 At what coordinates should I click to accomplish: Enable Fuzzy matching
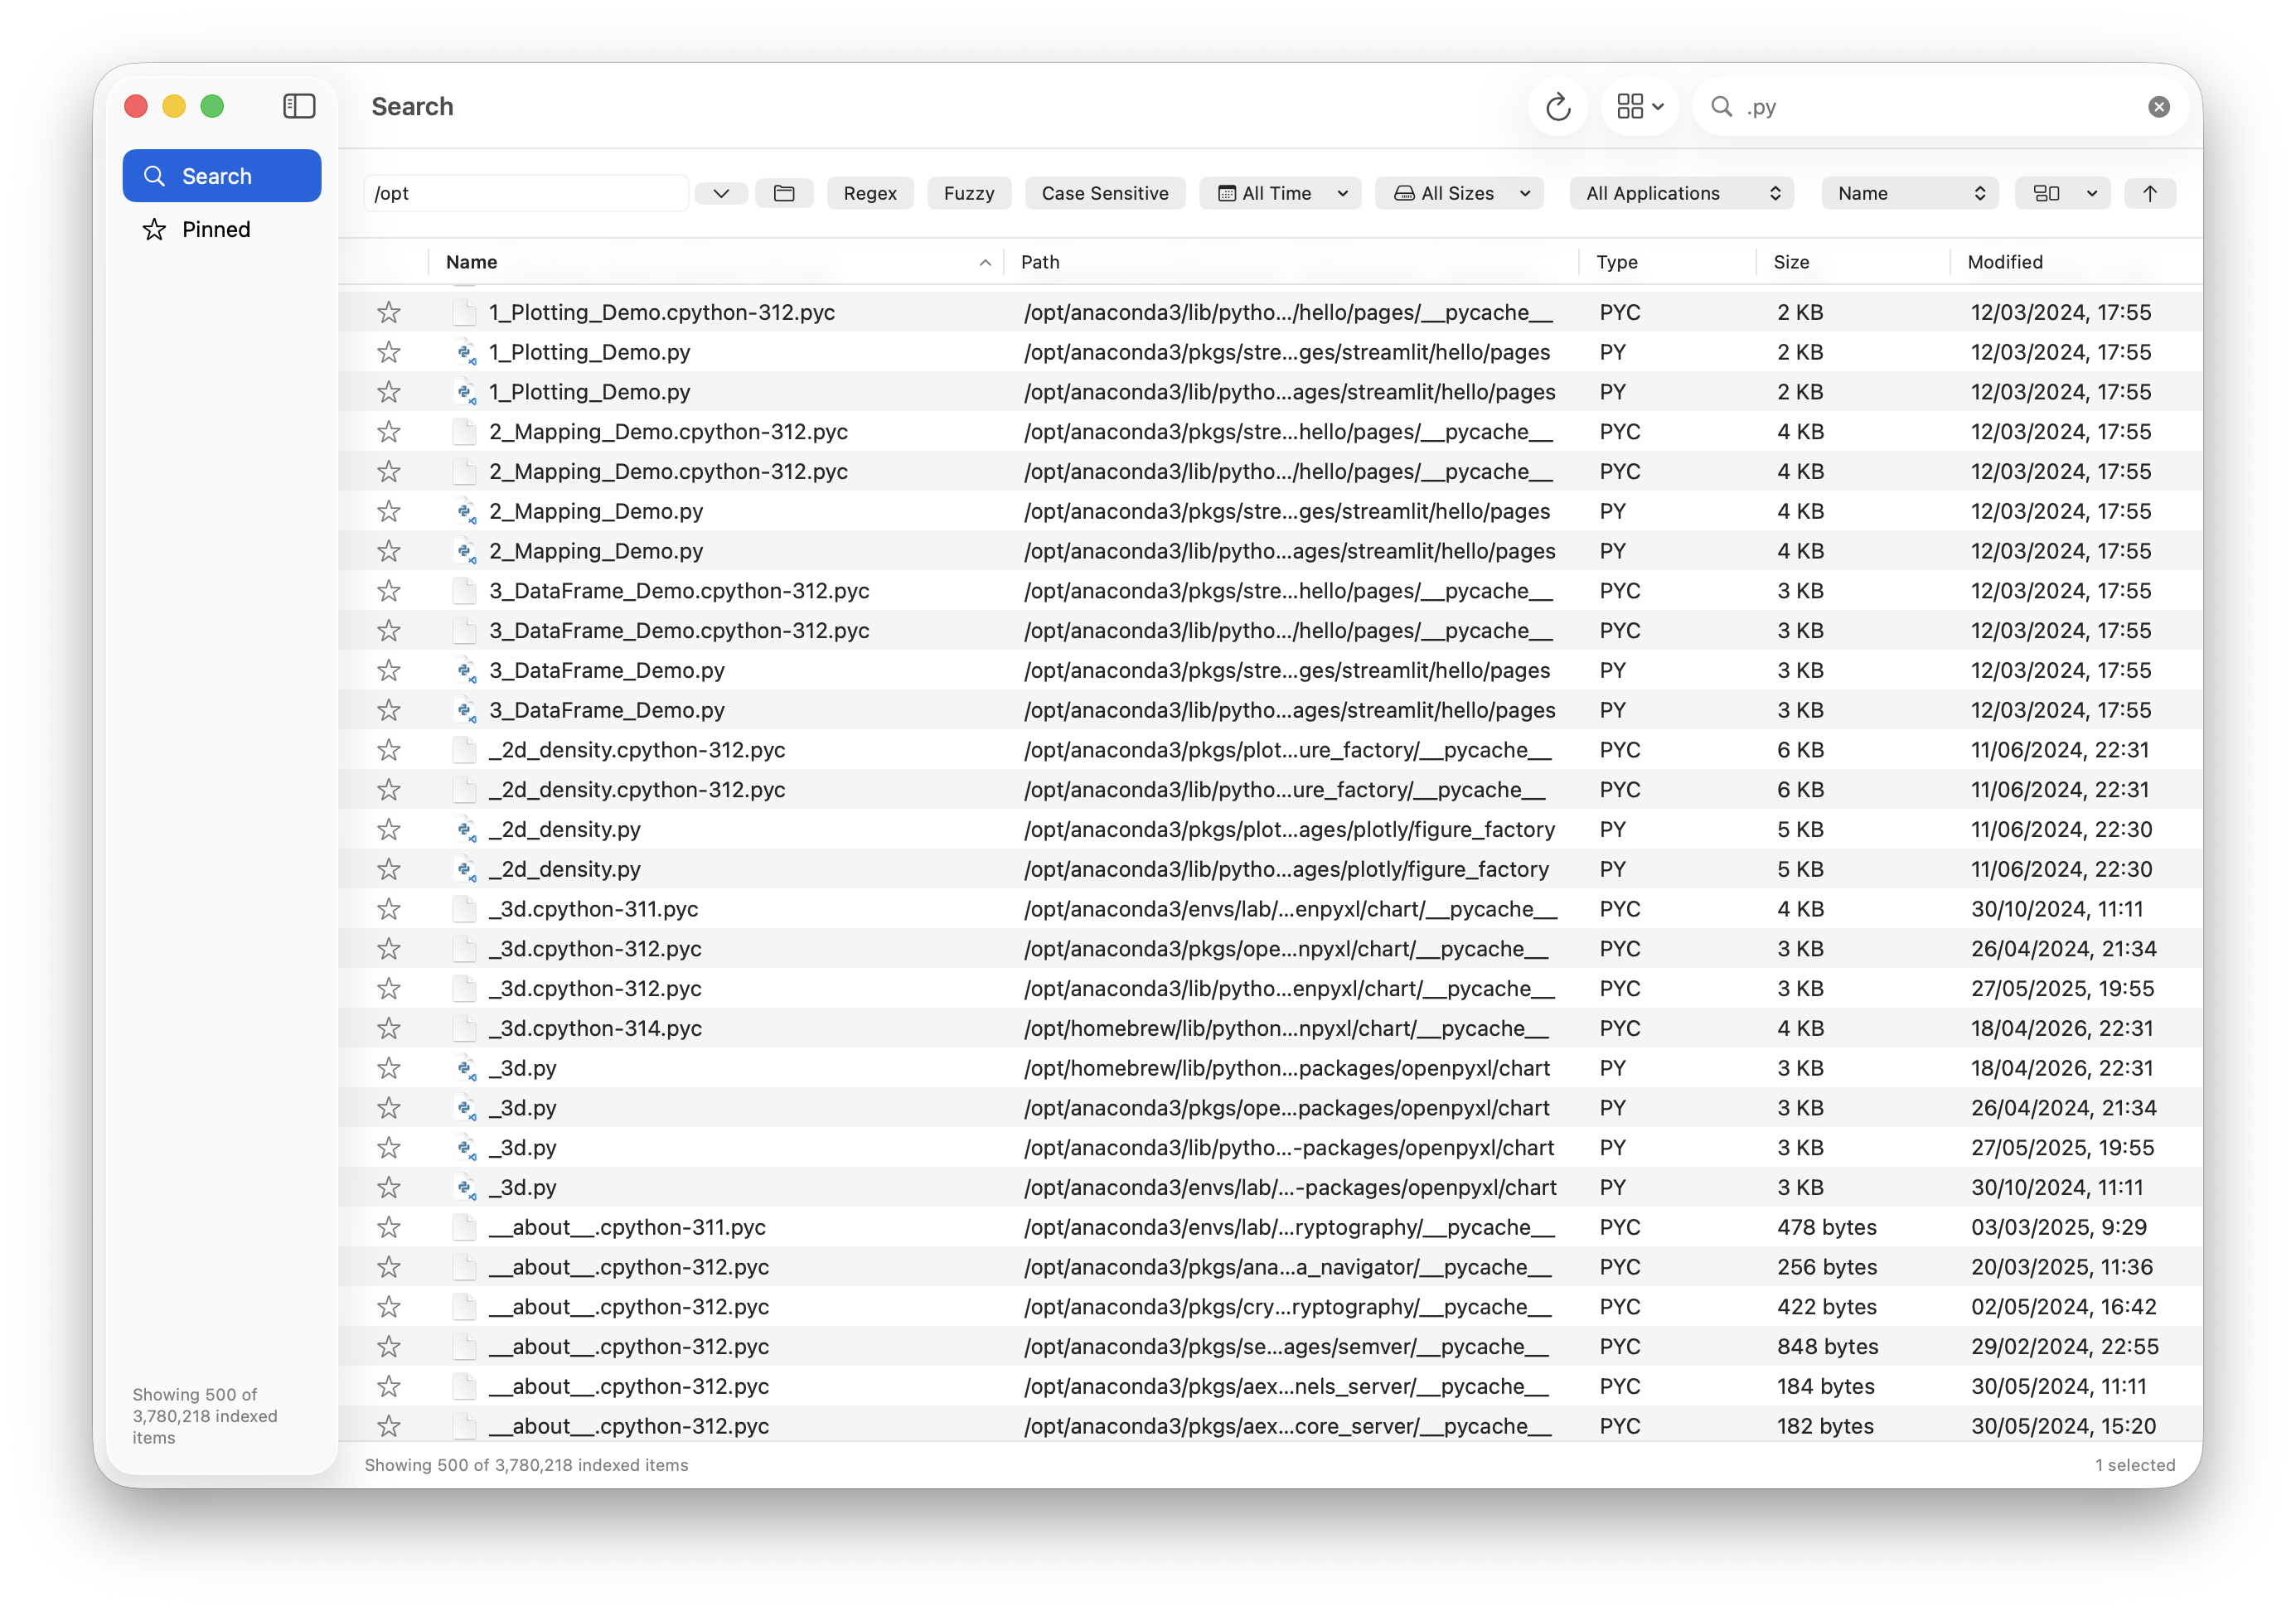click(x=968, y=193)
